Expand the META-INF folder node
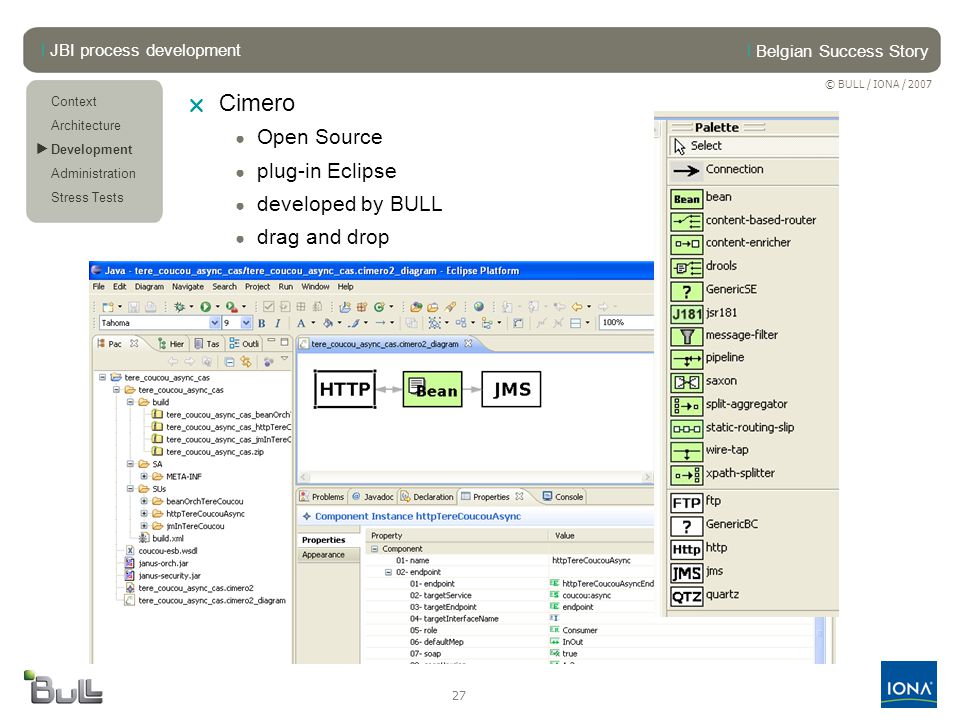 (144, 476)
